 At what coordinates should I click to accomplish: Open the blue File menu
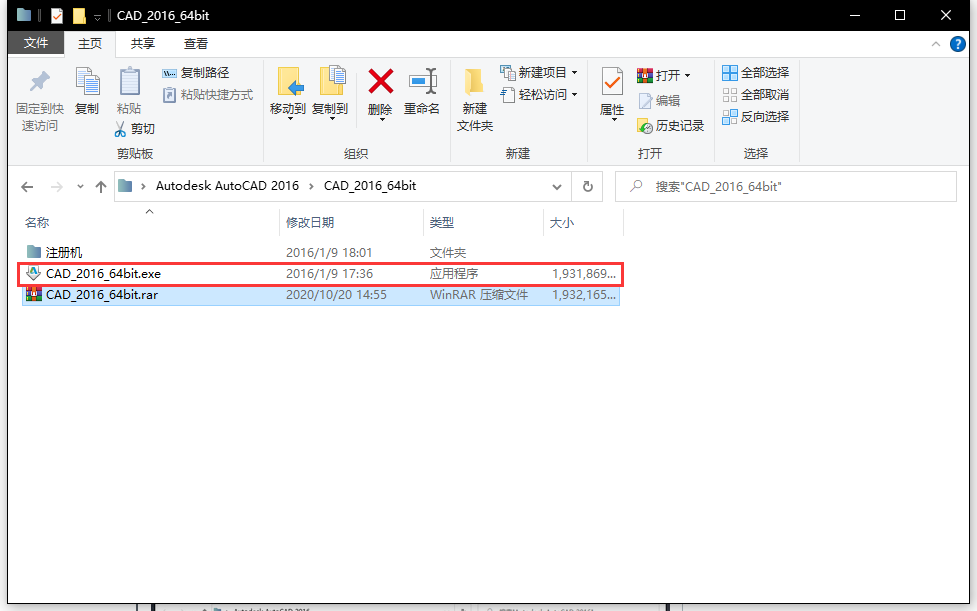click(x=36, y=44)
